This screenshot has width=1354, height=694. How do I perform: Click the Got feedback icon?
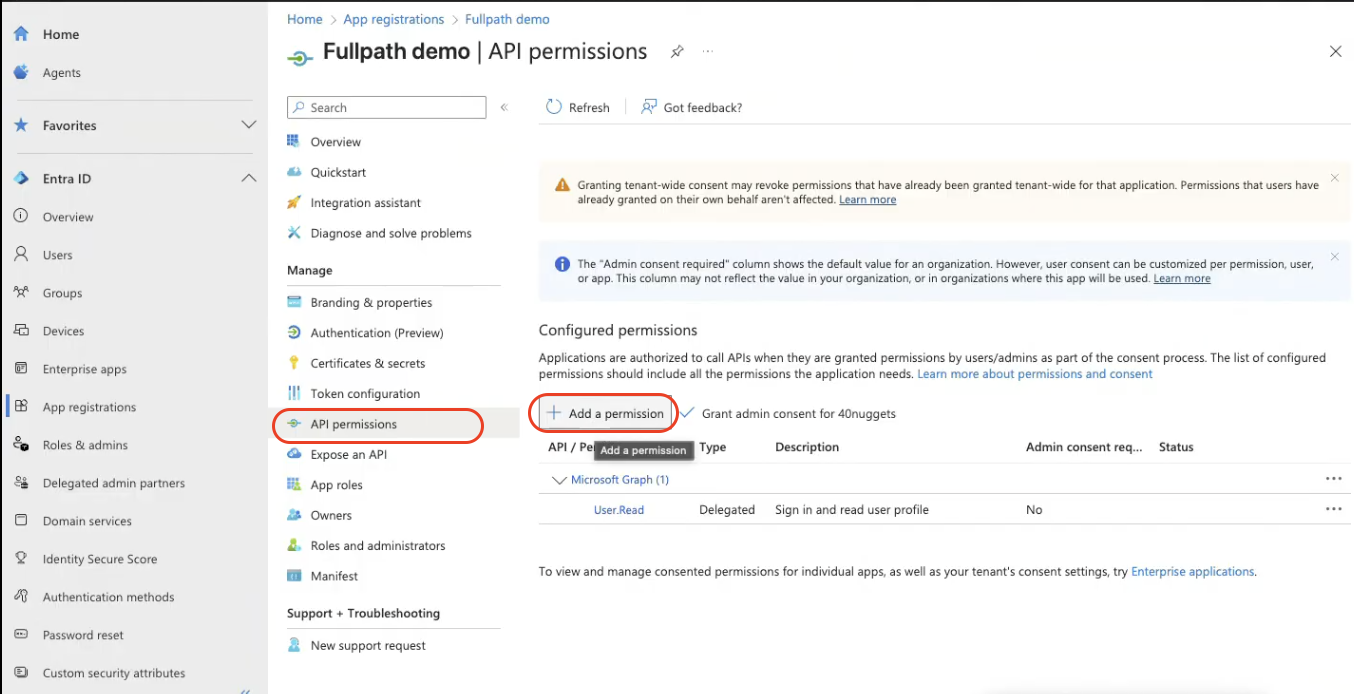(x=650, y=107)
